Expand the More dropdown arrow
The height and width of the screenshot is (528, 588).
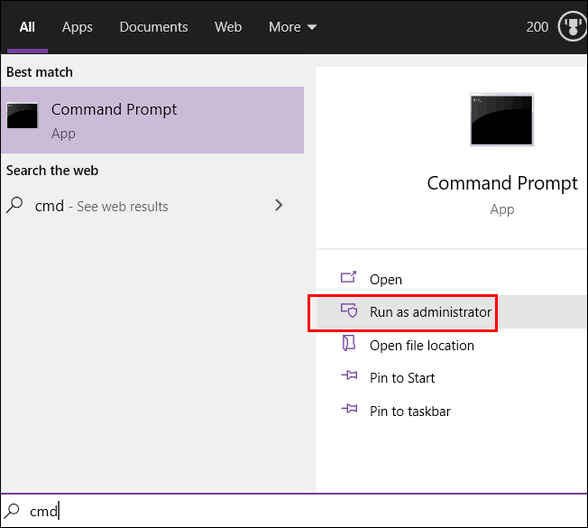[312, 27]
